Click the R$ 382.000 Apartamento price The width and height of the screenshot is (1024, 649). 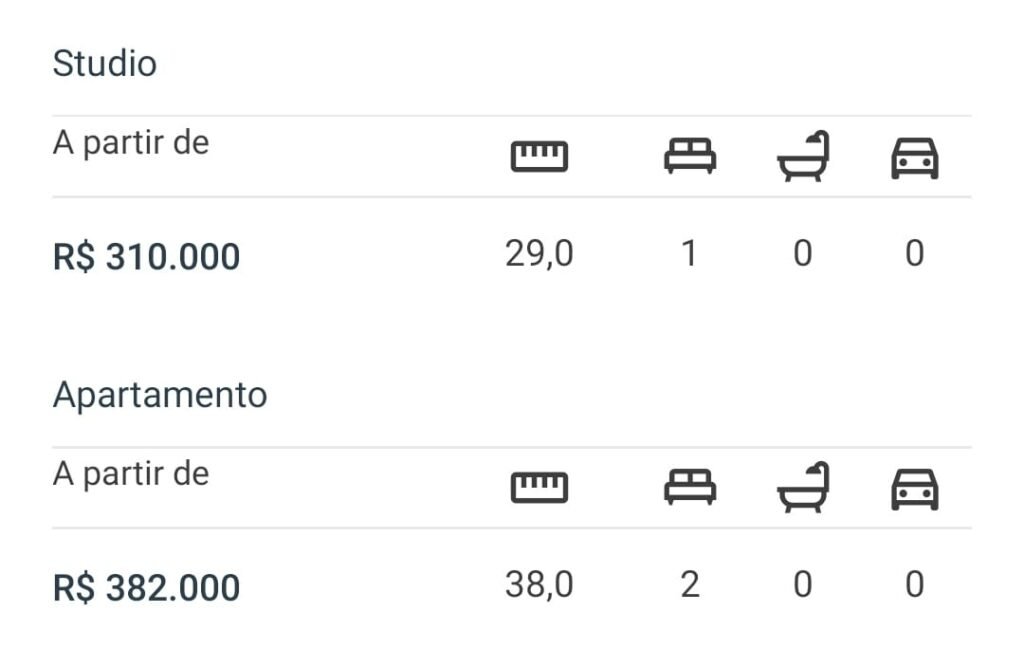point(146,588)
